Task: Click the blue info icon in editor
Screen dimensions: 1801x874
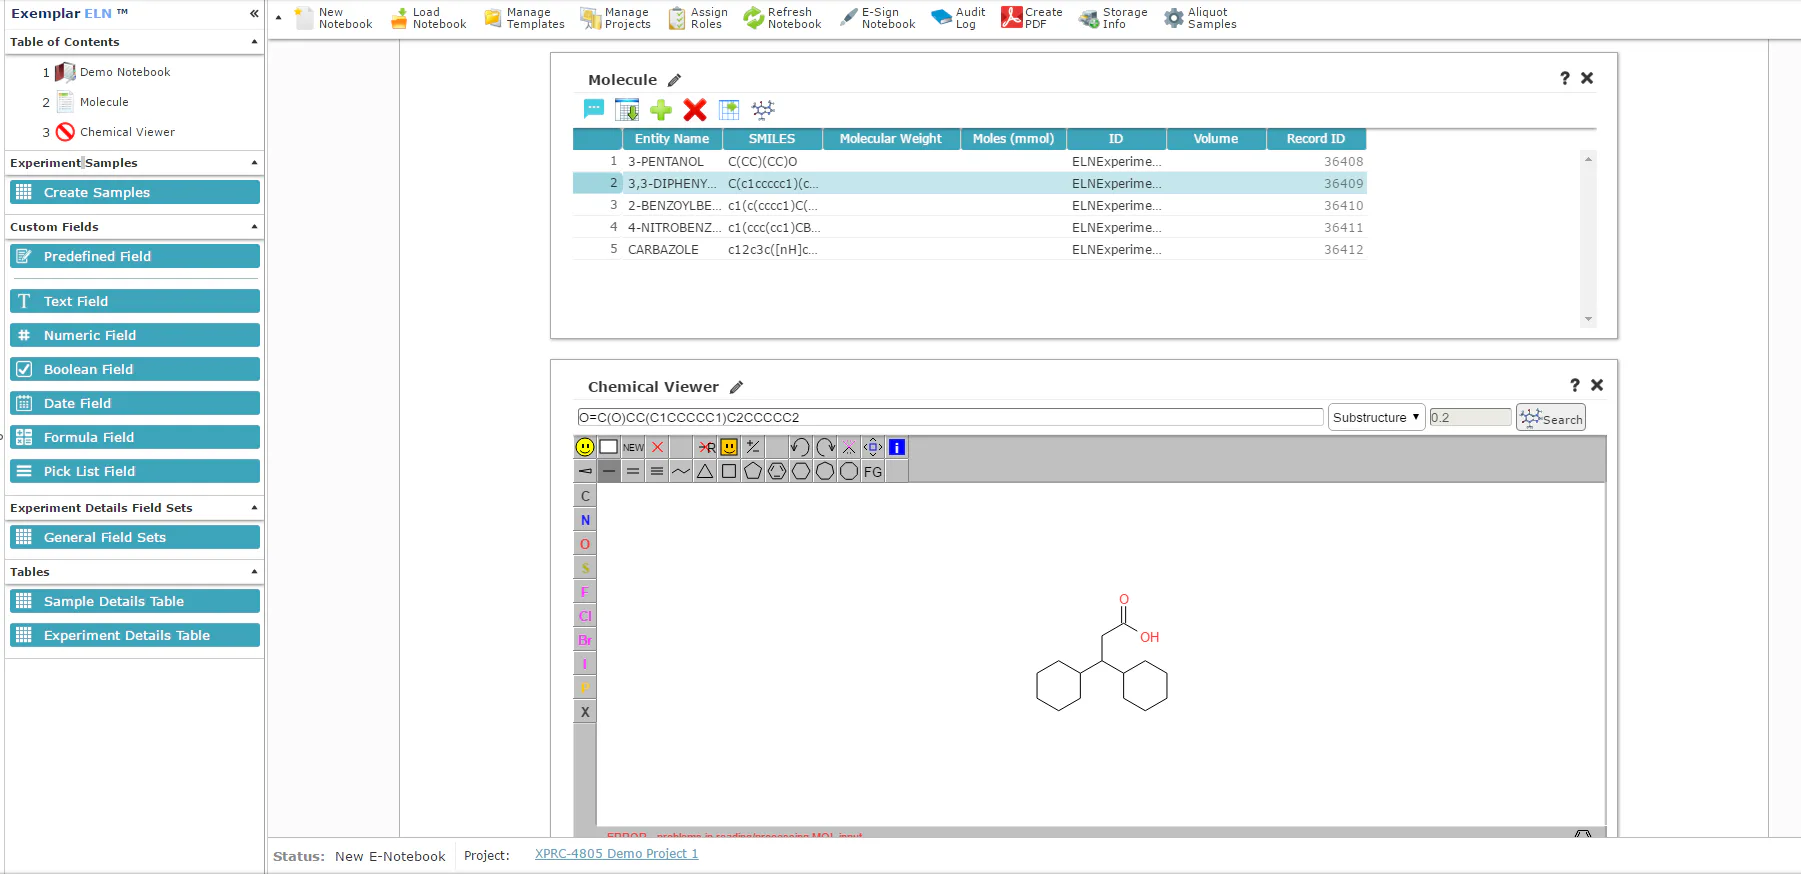Action: coord(897,447)
